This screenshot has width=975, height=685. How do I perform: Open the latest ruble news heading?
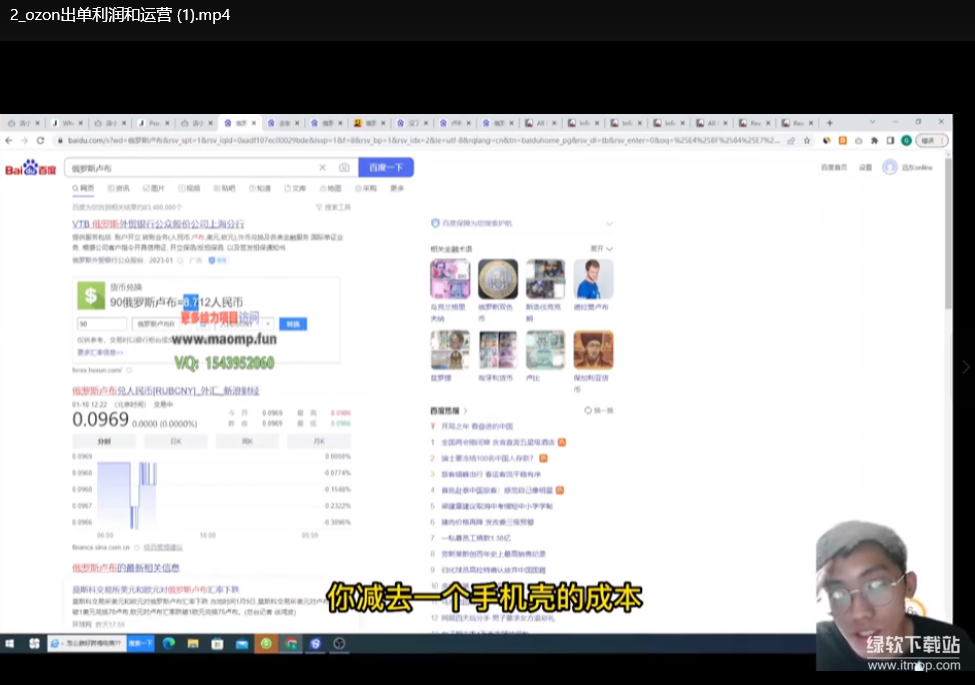point(126,568)
